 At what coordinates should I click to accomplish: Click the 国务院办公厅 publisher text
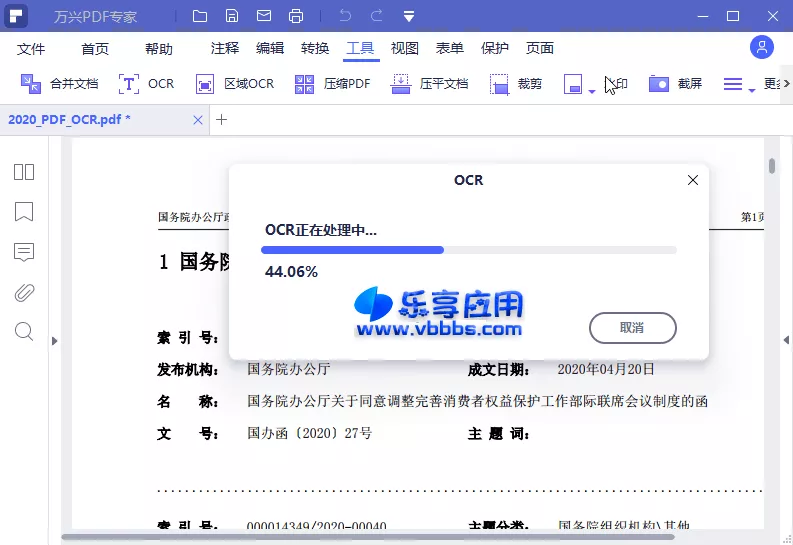point(289,369)
